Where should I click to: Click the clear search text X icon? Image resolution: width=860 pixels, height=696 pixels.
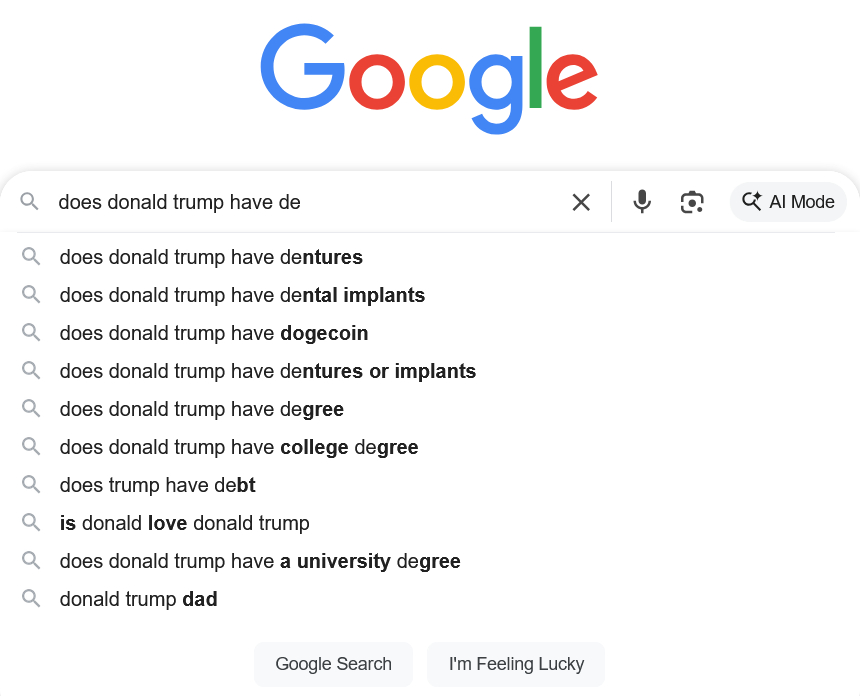coord(581,202)
